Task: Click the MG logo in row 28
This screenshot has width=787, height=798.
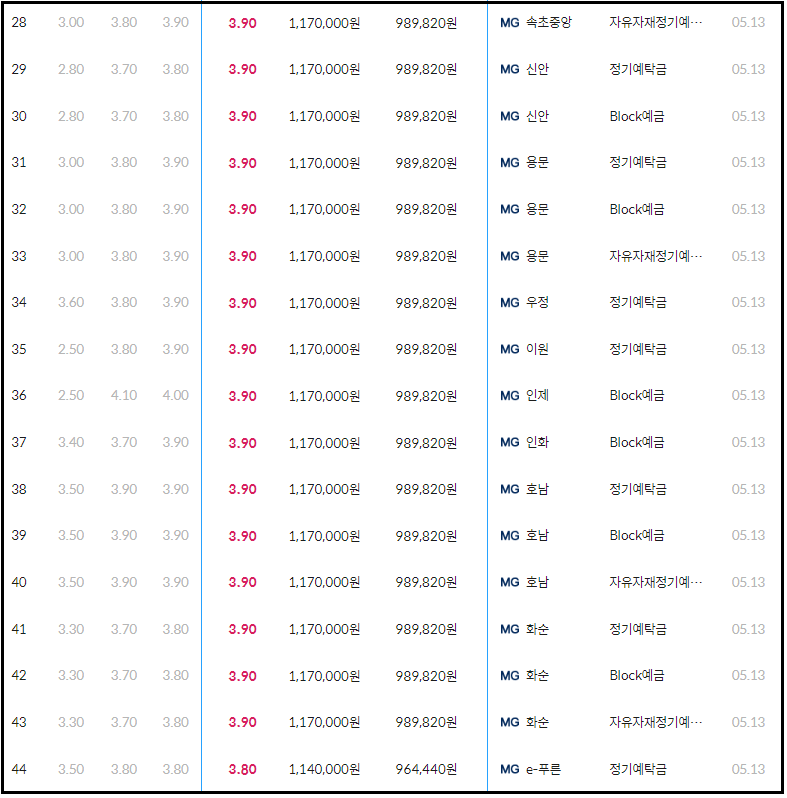Action: coord(510,22)
